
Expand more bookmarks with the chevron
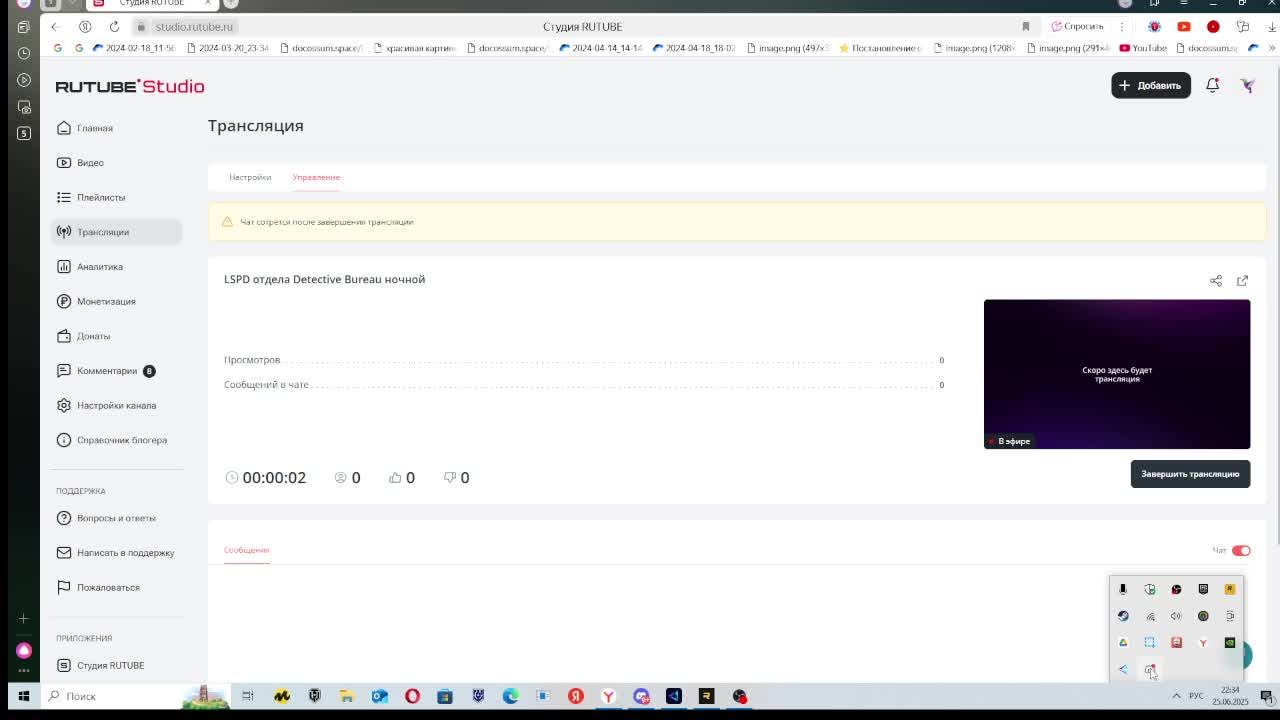pos(1271,48)
